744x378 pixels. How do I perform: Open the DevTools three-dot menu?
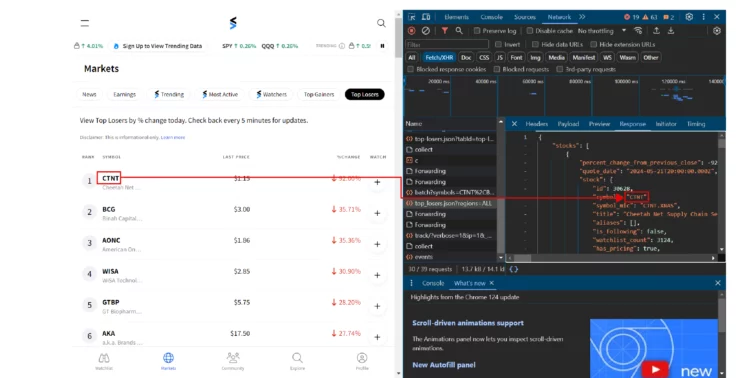pos(704,17)
